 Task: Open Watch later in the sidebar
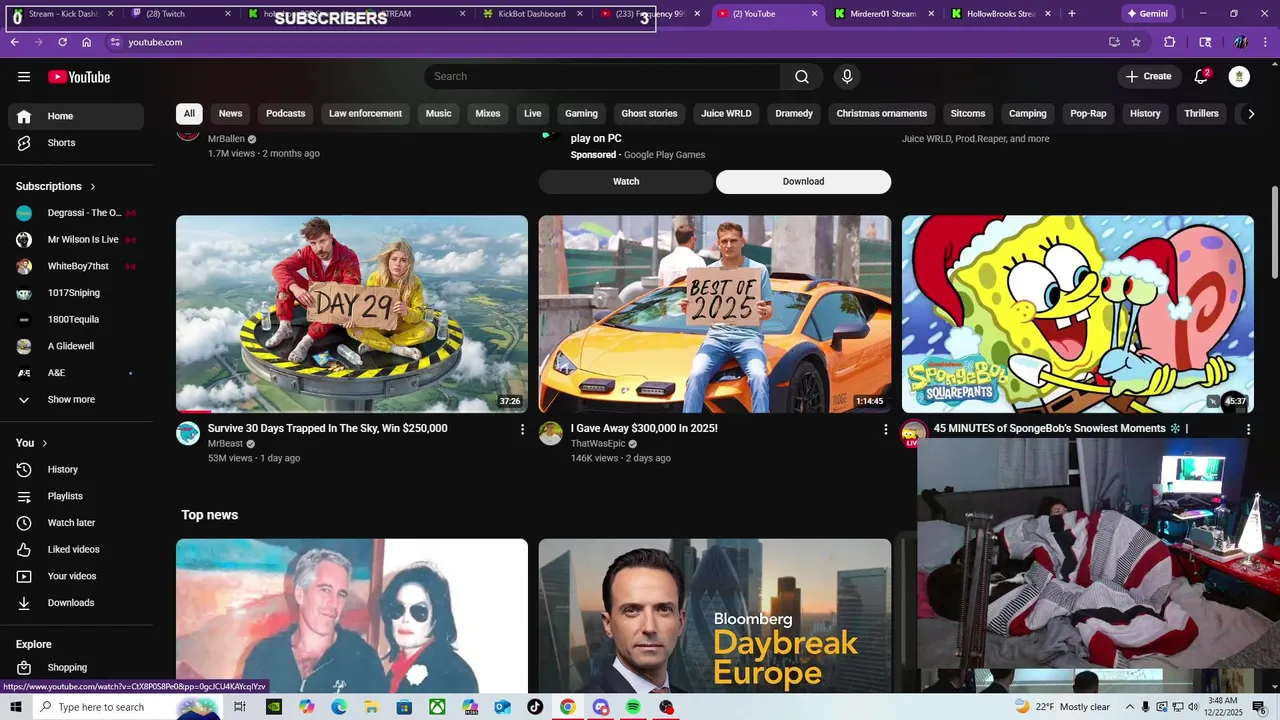[76, 523]
